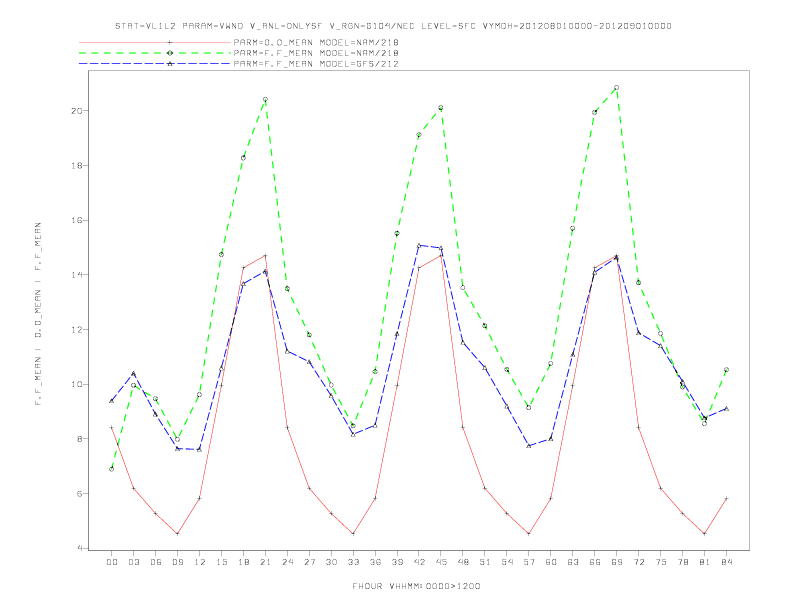Screen dimensions: 792x612
Task: Click y-axis tick label 14
Action: (78, 275)
